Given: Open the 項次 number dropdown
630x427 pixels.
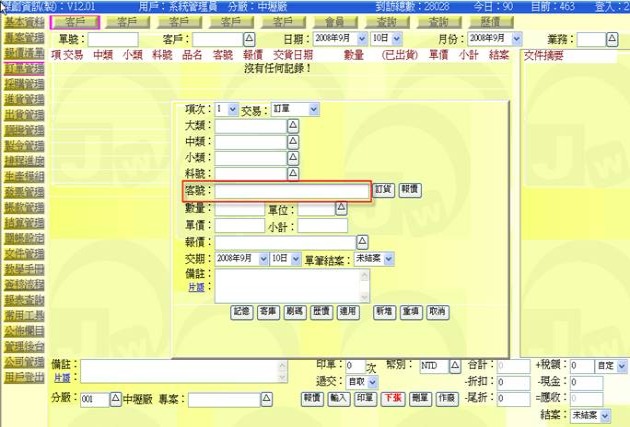Looking at the screenshot, I should (233, 108).
